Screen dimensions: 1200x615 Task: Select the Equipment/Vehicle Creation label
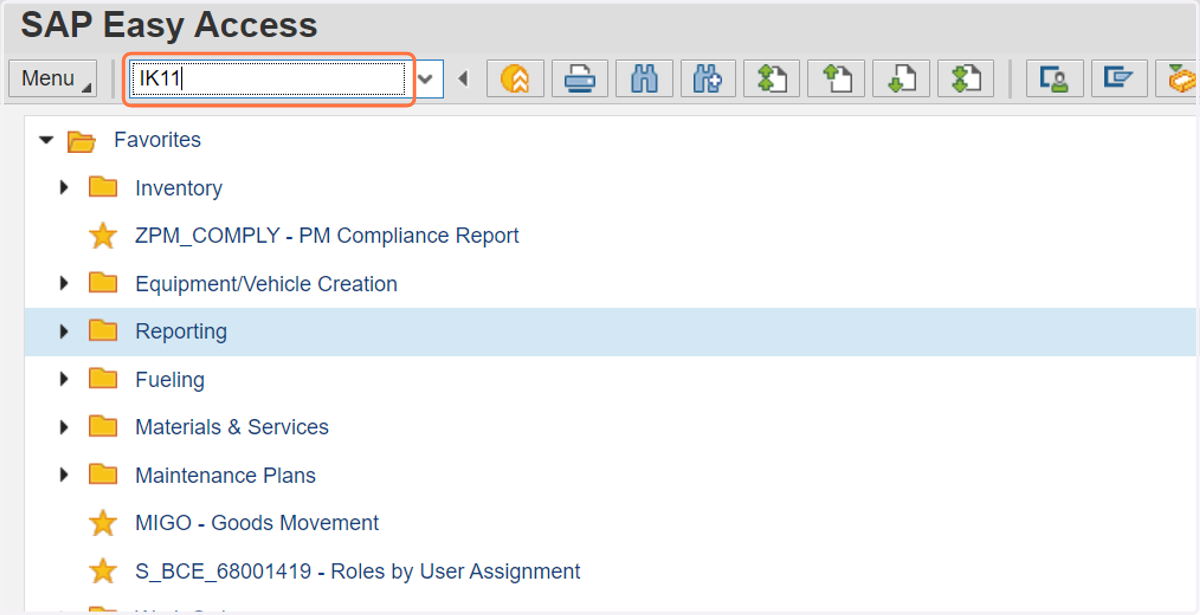tap(266, 284)
